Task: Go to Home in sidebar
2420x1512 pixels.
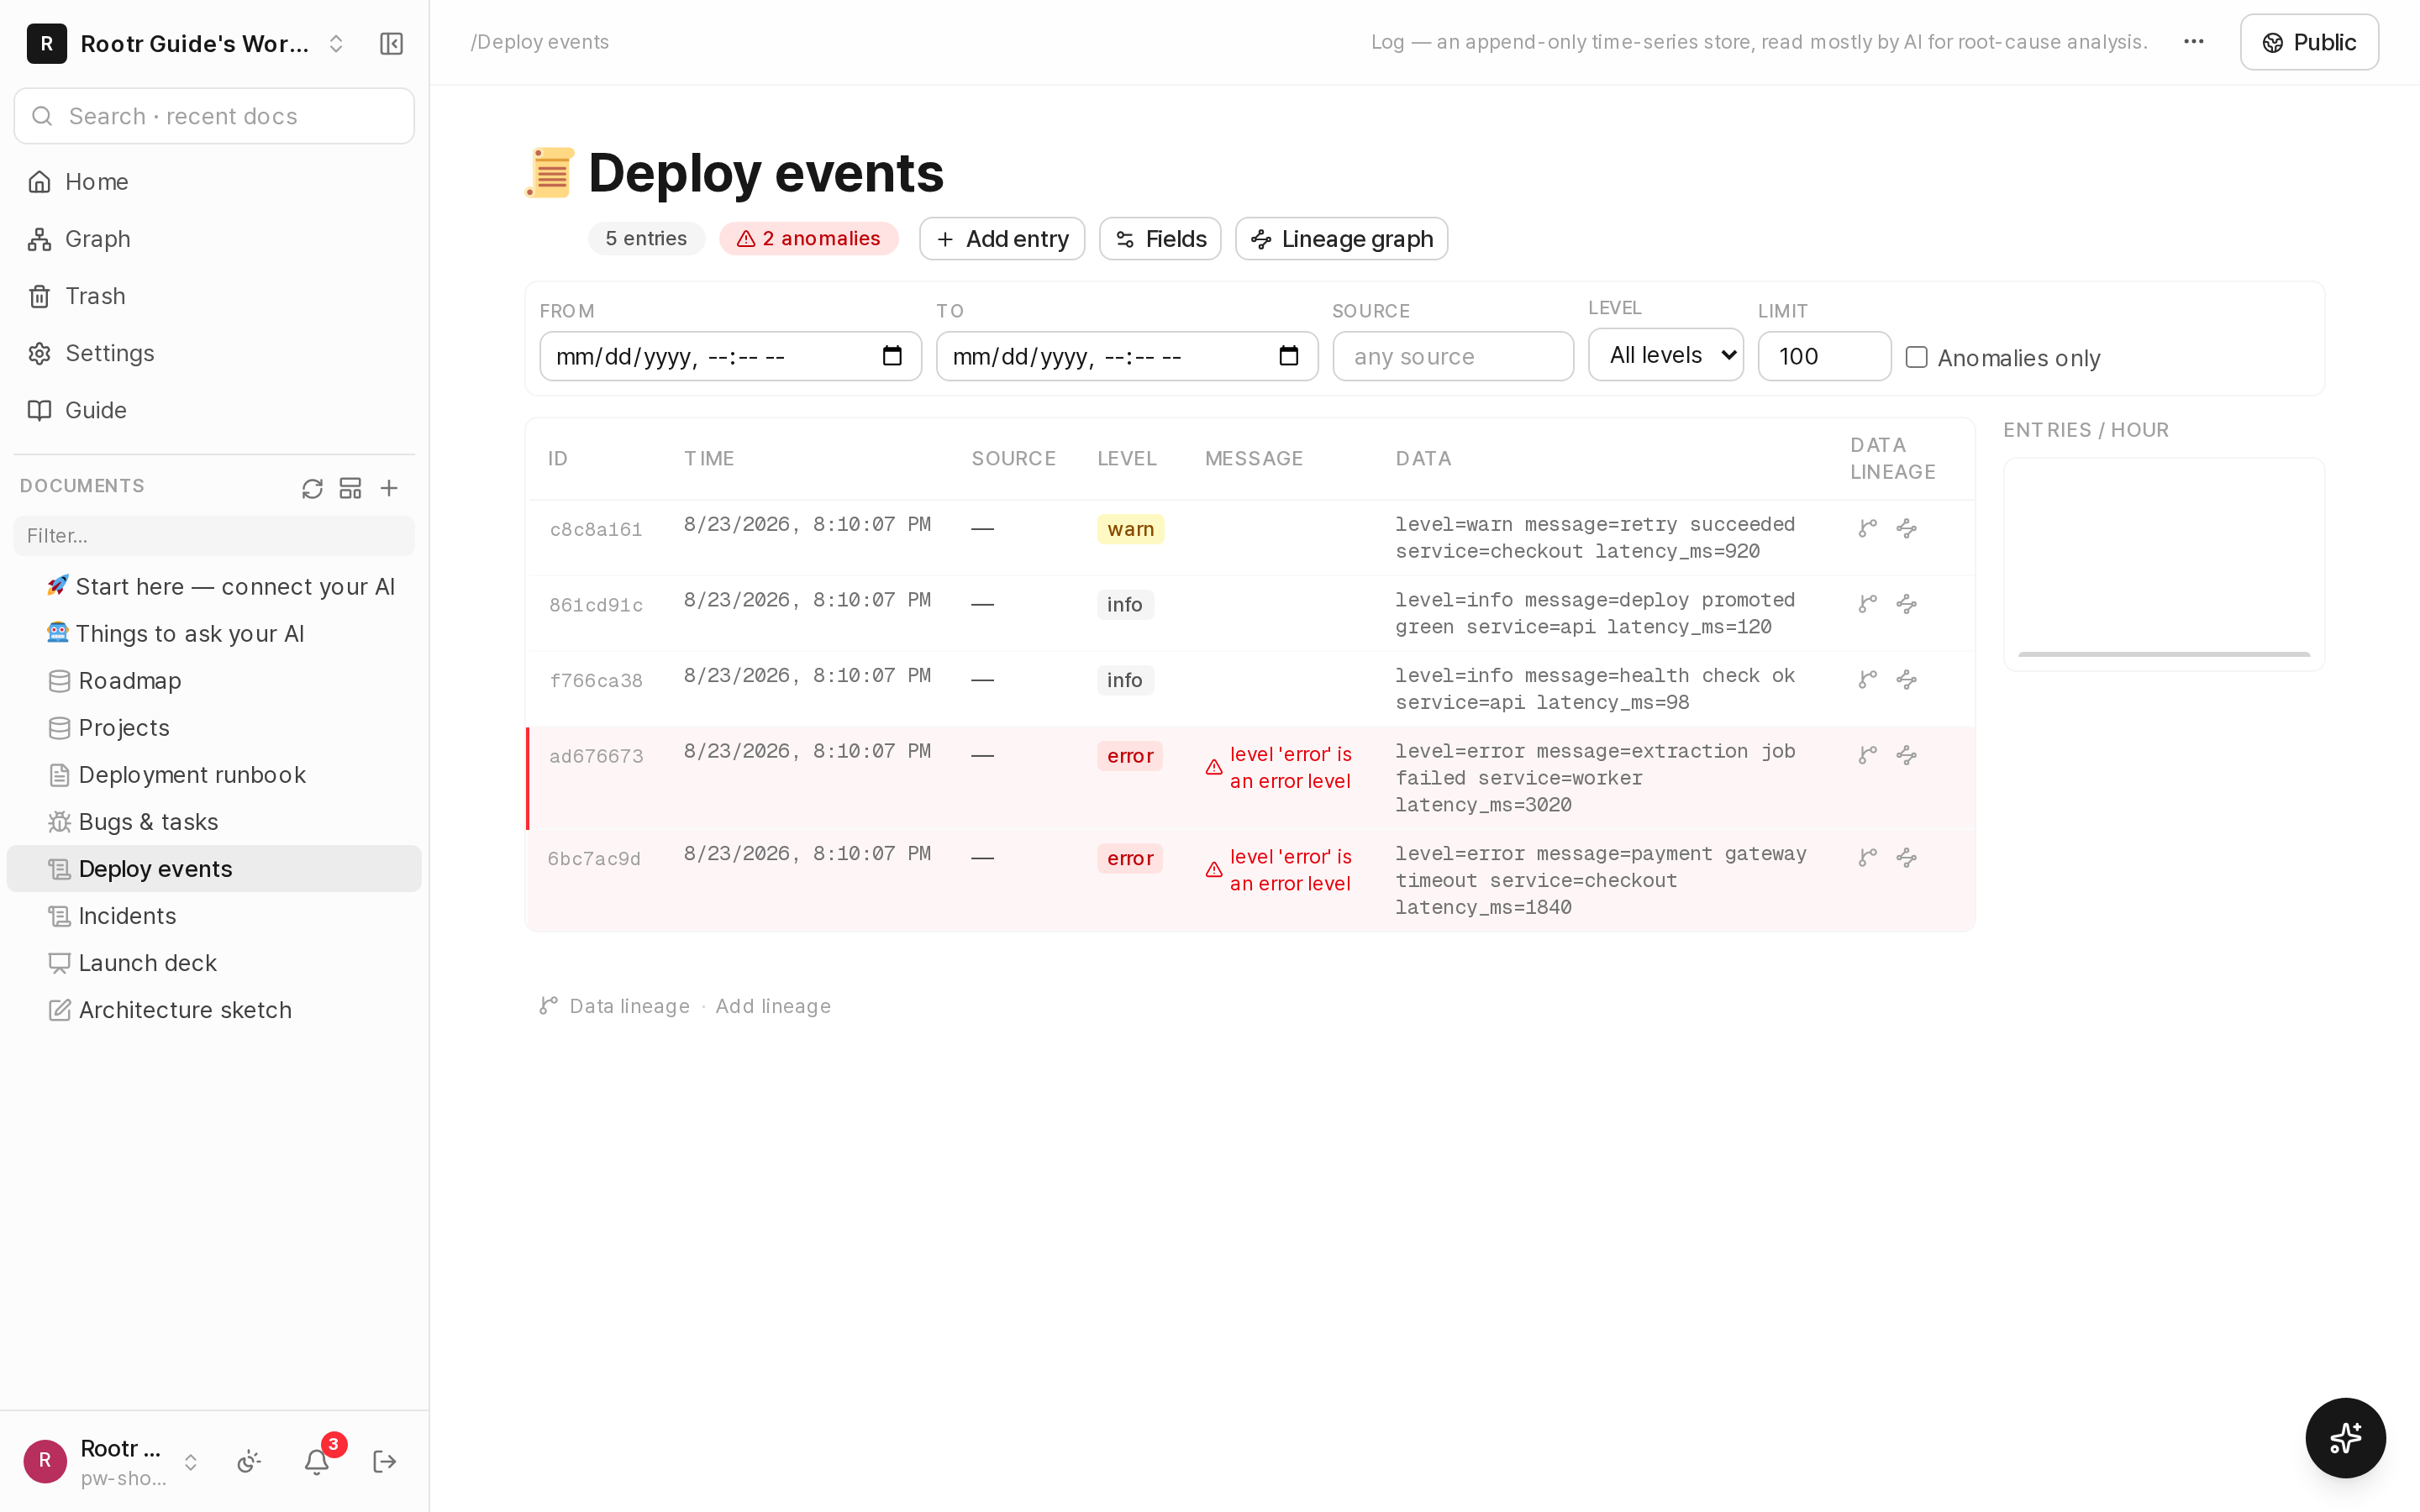Action: click(x=214, y=182)
